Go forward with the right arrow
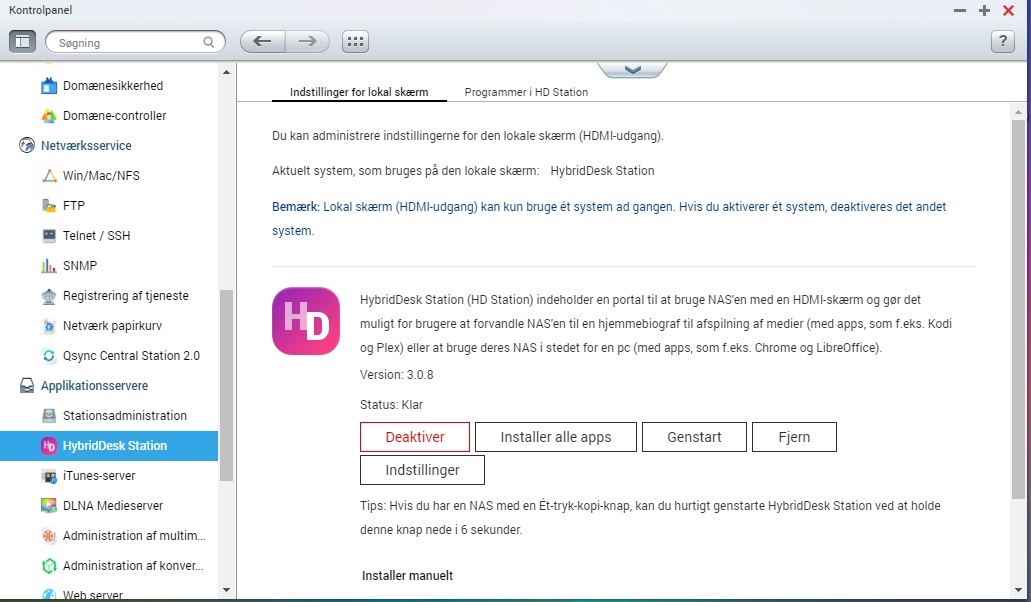The image size is (1031, 602). pos(308,41)
